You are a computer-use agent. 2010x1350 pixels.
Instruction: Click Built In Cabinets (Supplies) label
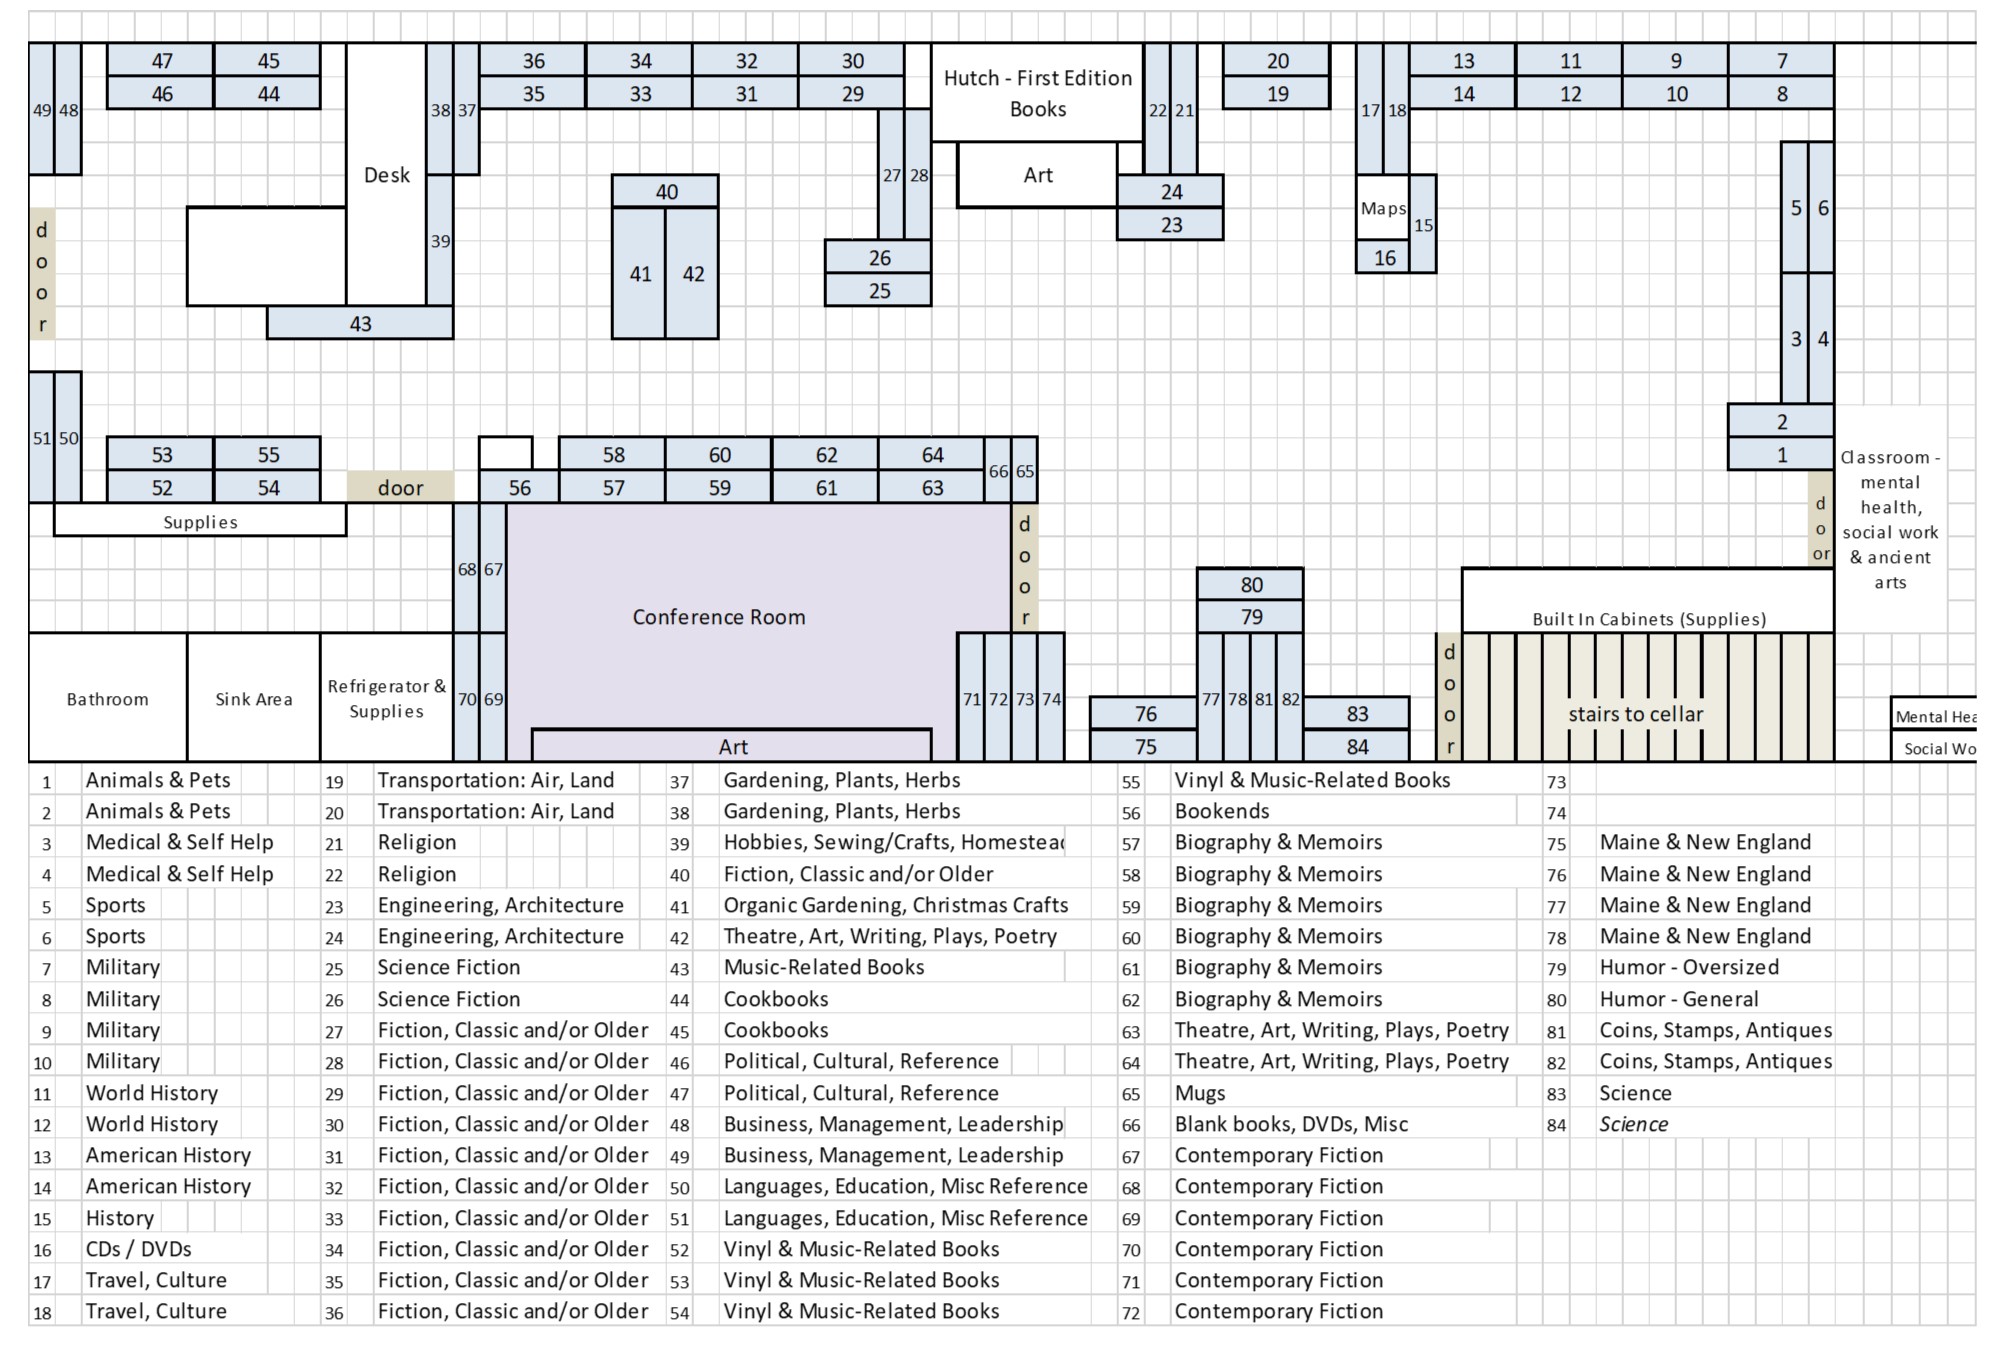1648,619
